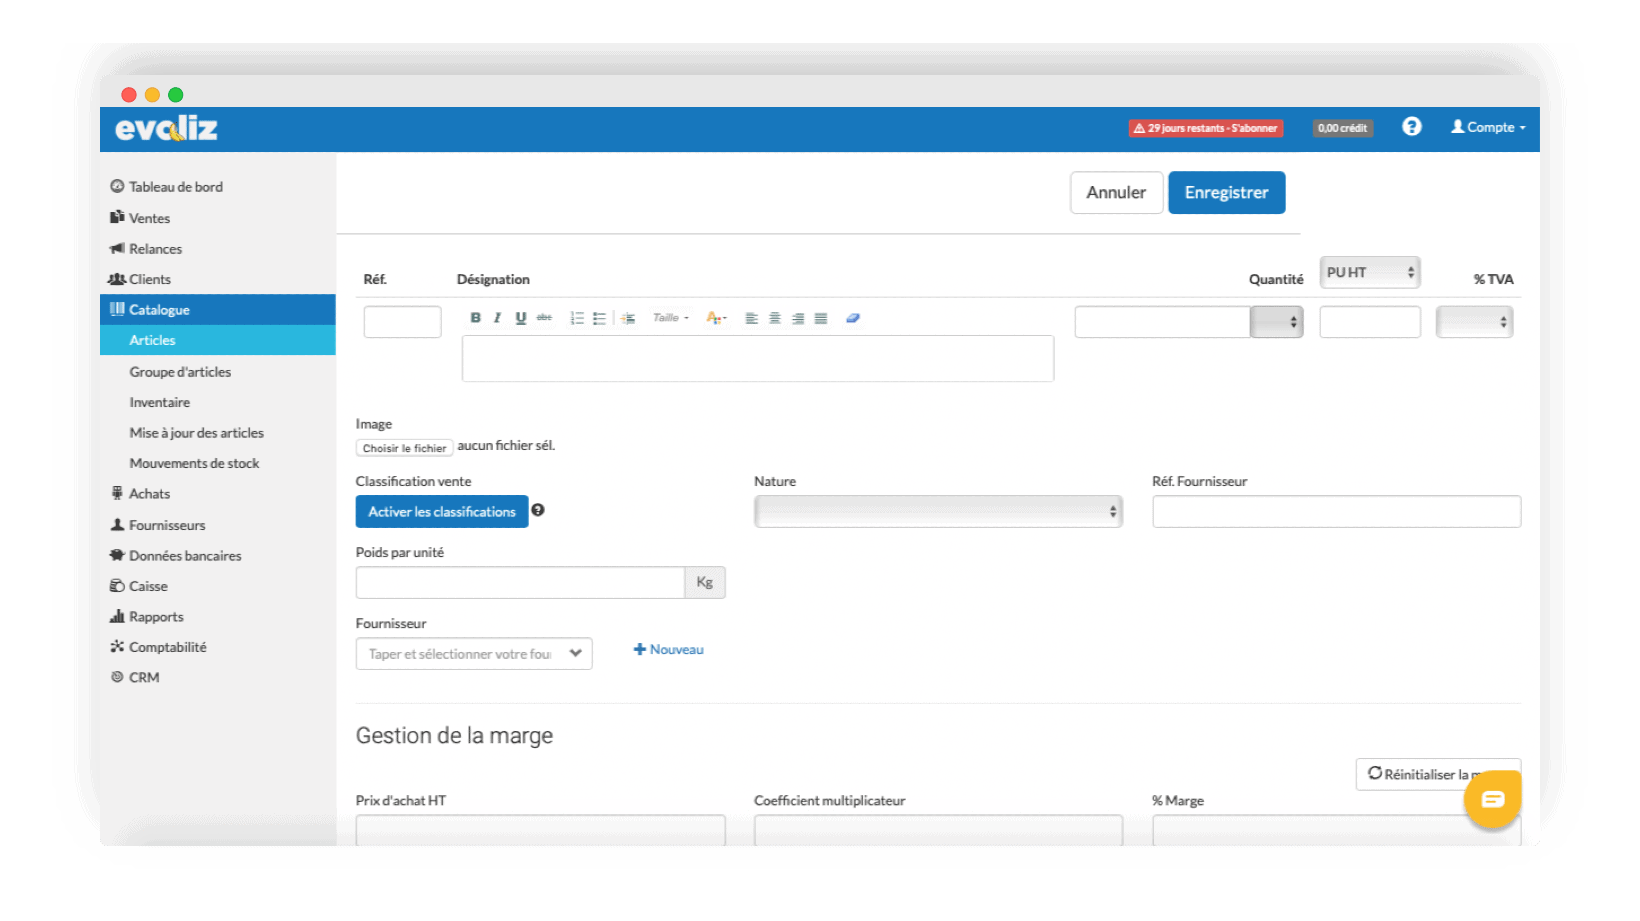
Task: Open the quantity unit dropdown
Action: click(1277, 322)
